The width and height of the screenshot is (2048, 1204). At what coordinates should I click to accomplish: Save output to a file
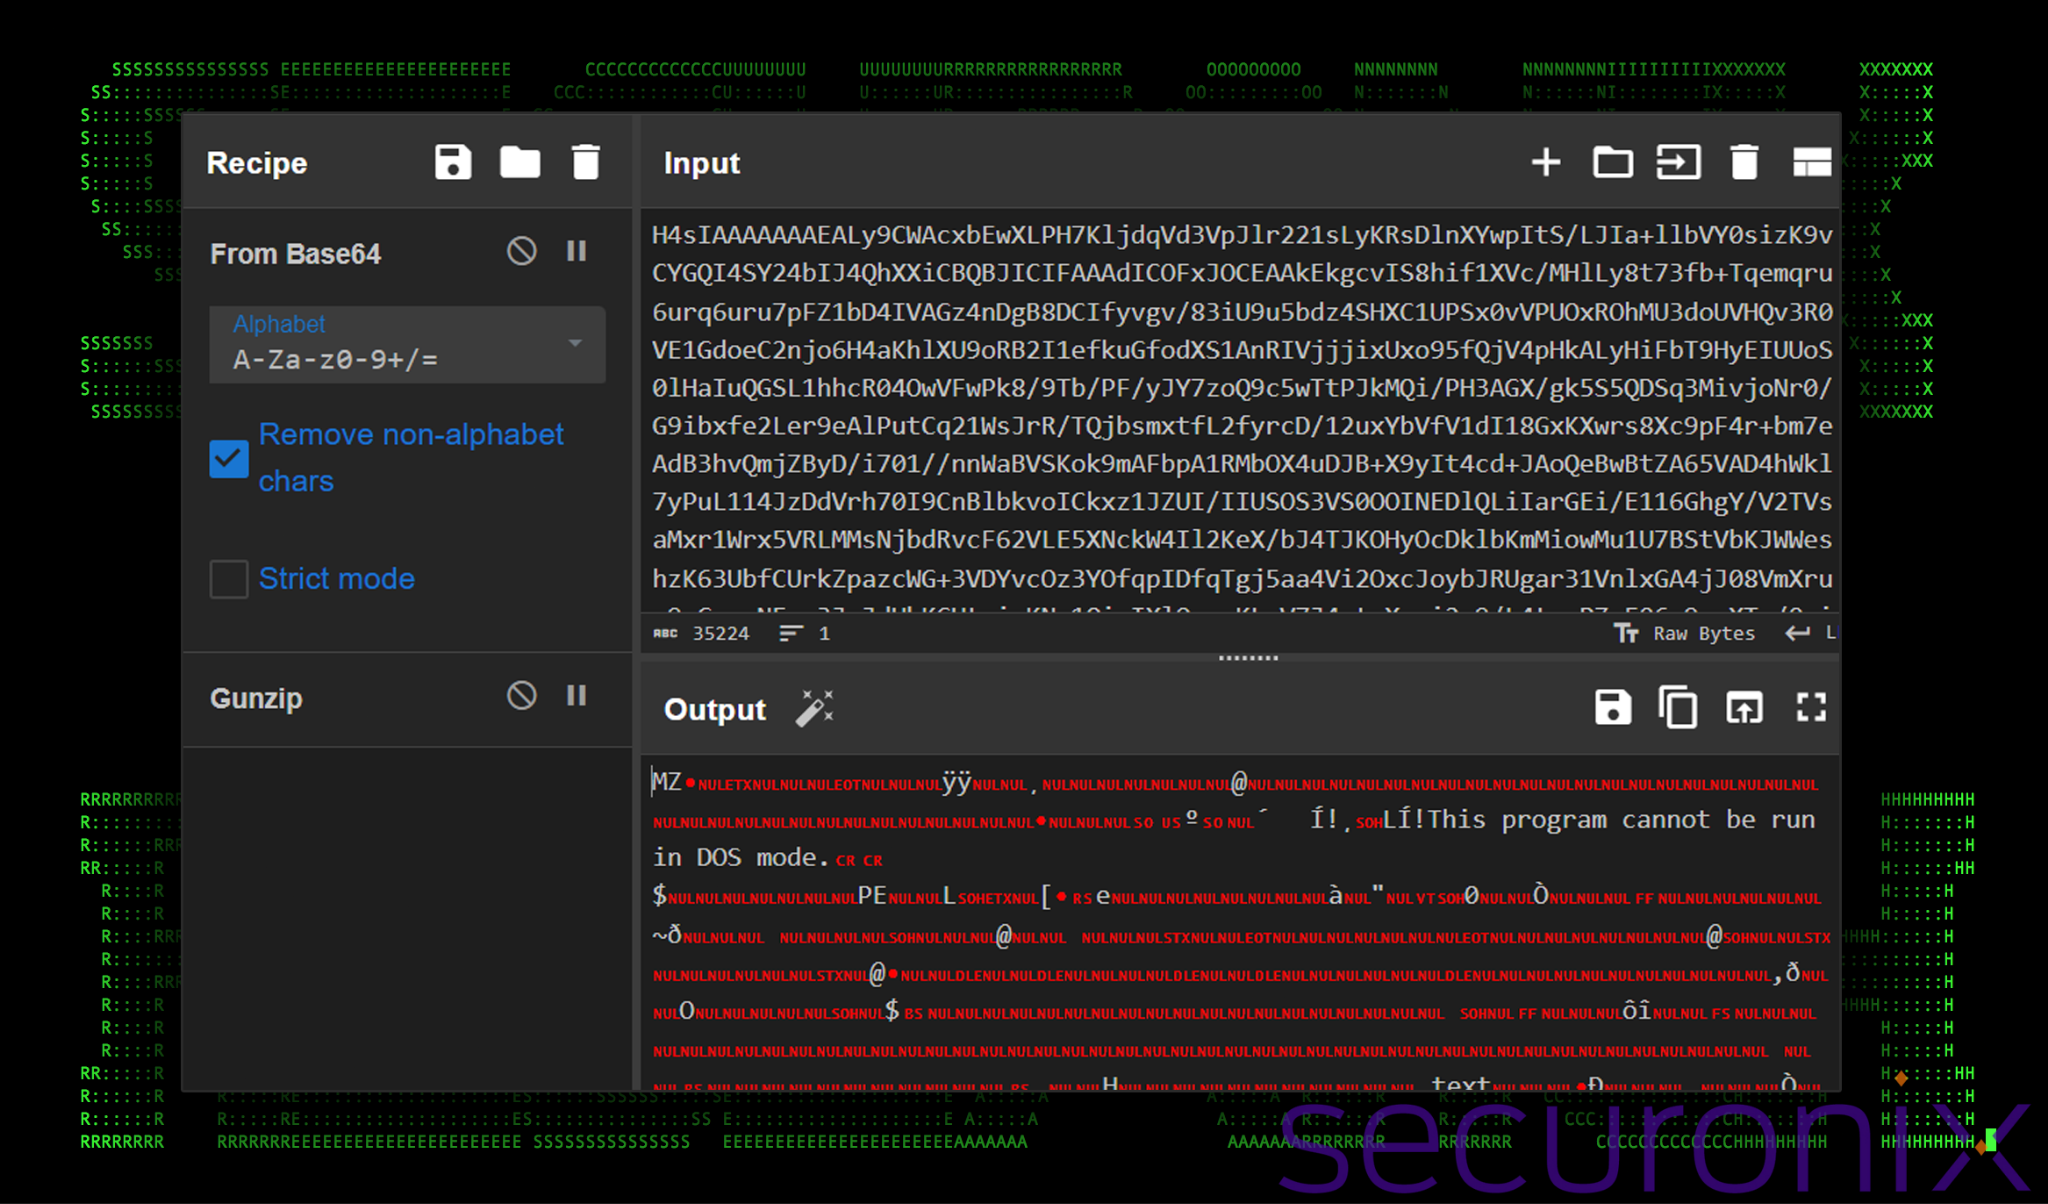pos(1612,708)
